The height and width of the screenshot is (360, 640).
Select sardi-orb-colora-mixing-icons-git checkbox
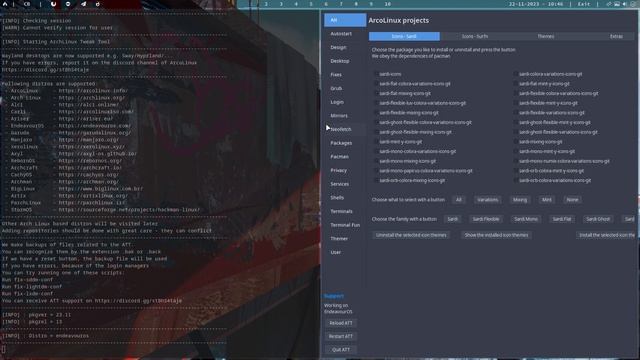pyautogui.click(x=376, y=180)
